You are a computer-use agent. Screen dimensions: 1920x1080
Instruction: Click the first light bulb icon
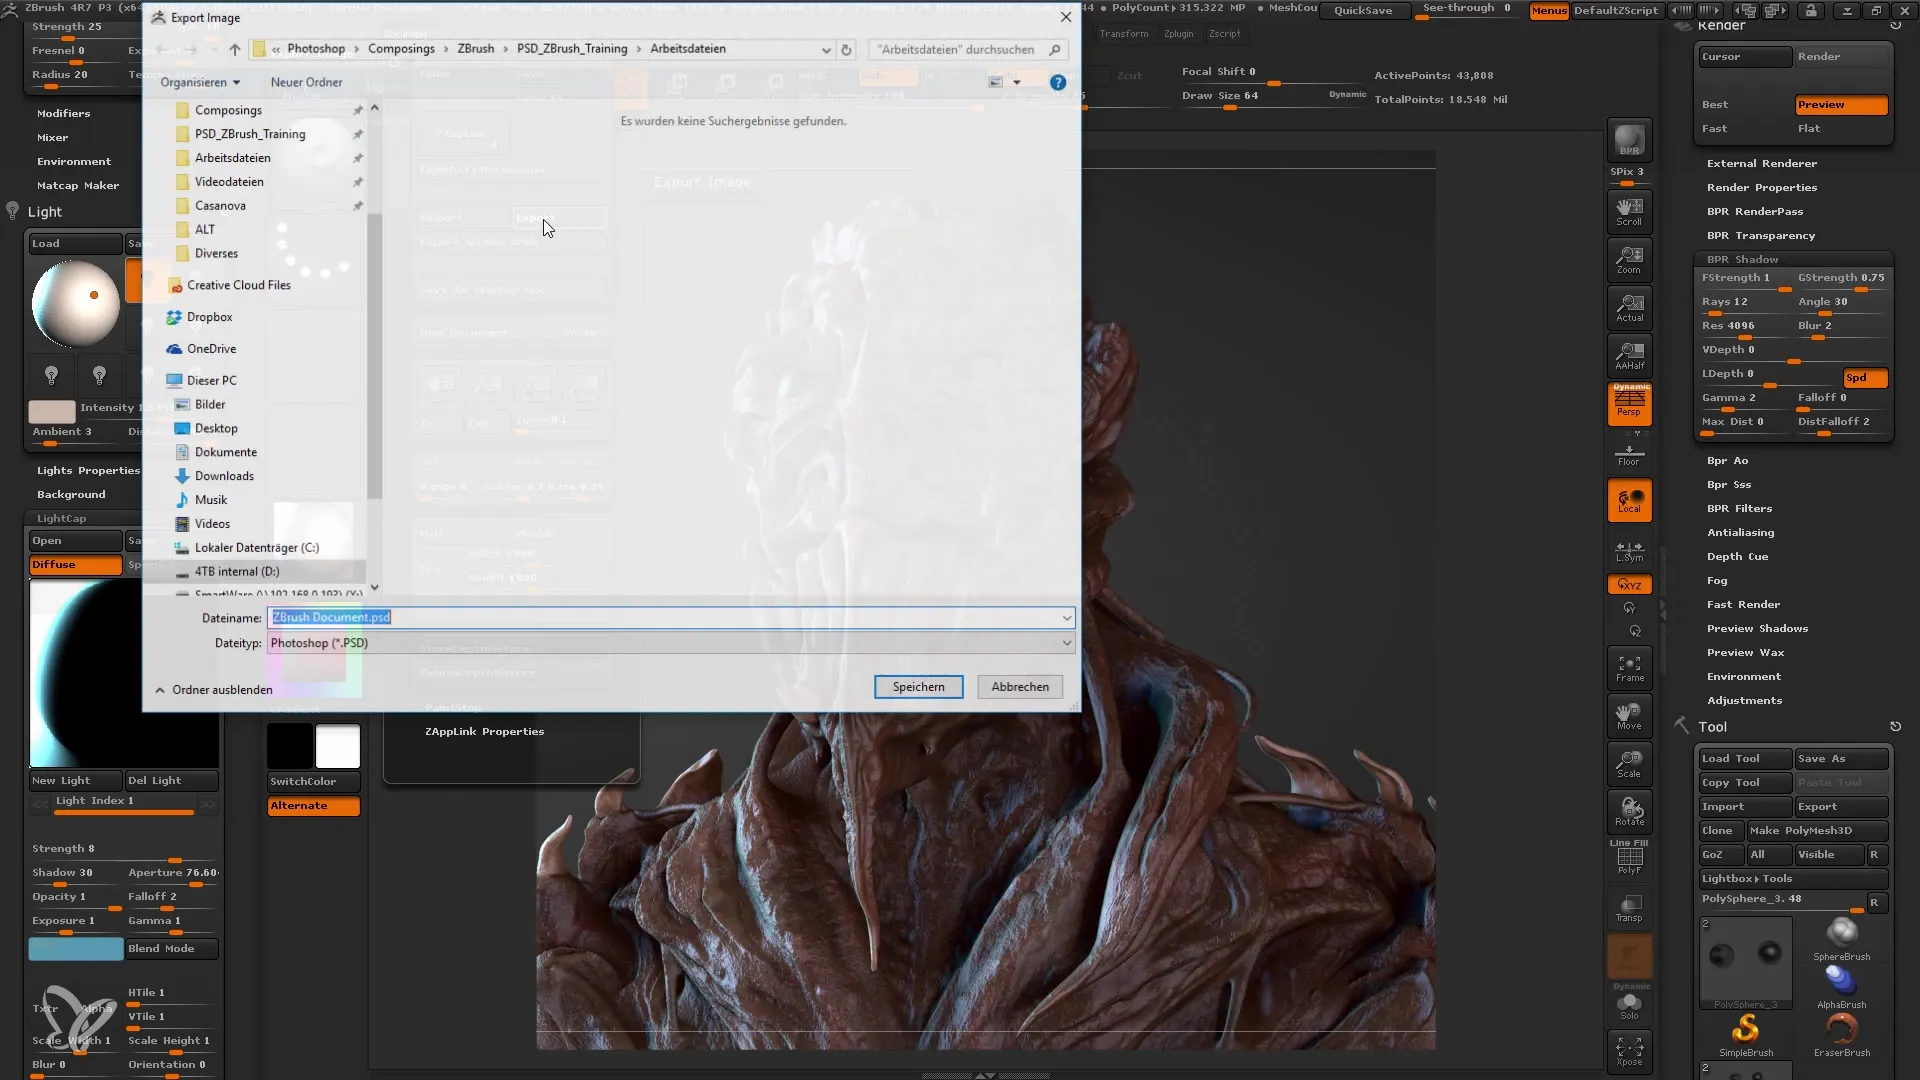pyautogui.click(x=51, y=375)
